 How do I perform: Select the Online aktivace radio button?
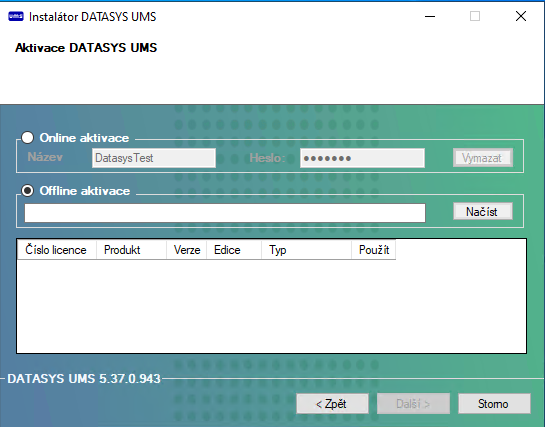(27, 138)
